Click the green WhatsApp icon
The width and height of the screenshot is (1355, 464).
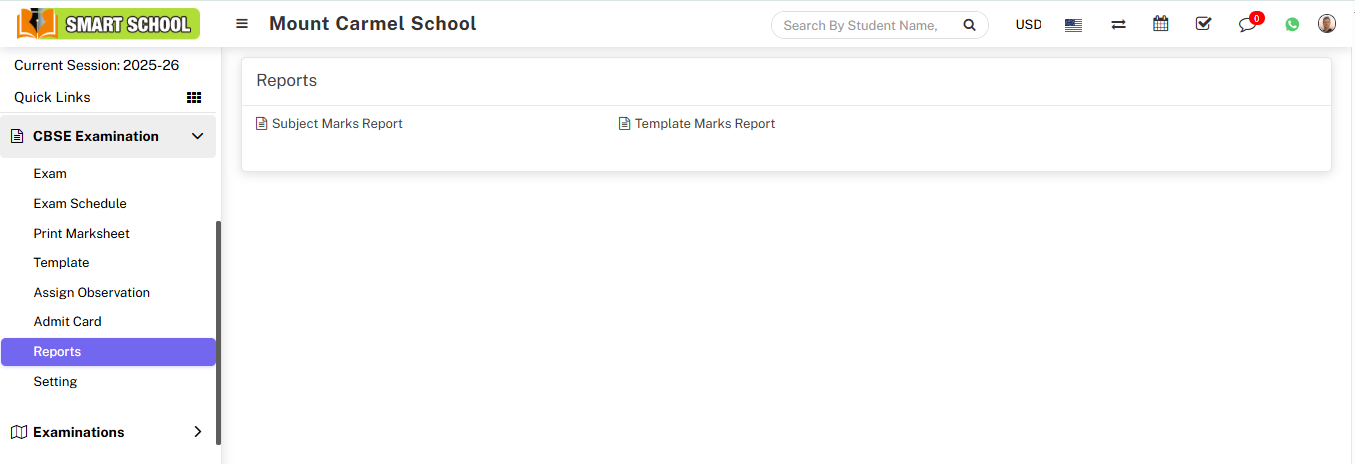point(1292,25)
